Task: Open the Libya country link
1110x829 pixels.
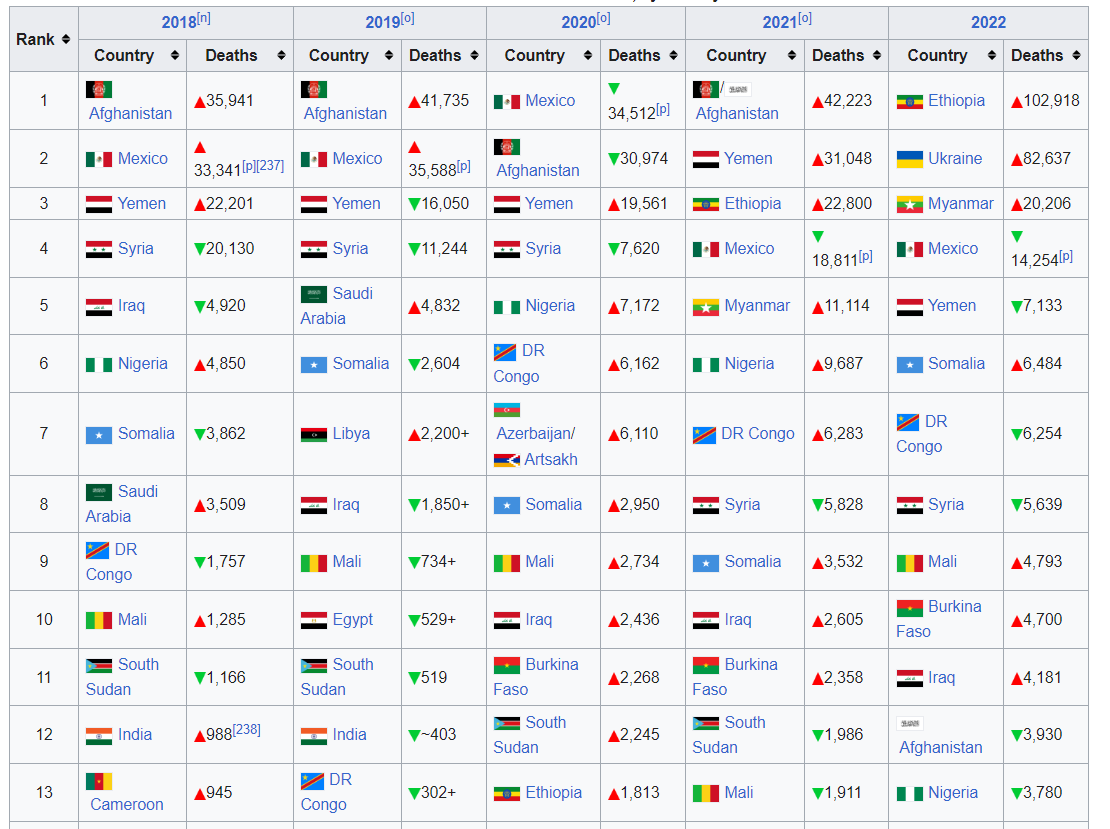Action: tap(351, 434)
